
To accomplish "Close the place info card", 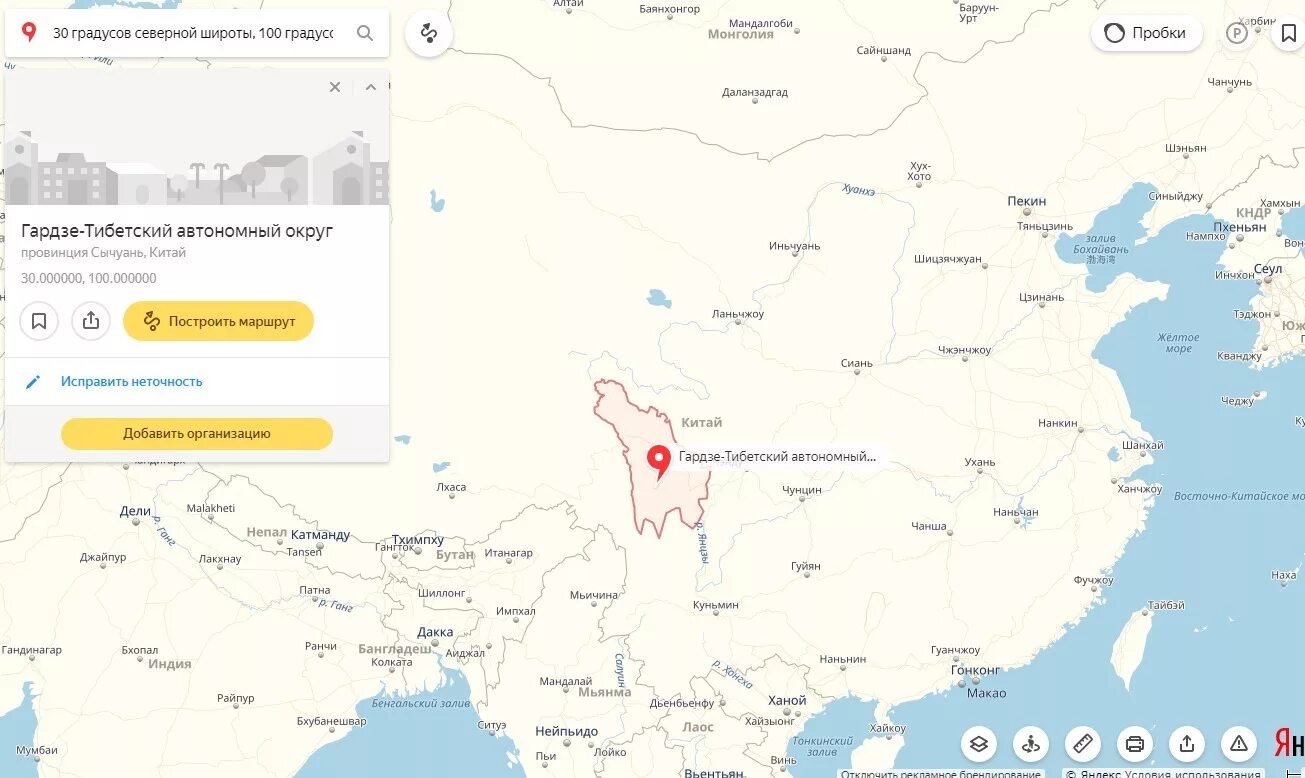I will tap(335, 87).
